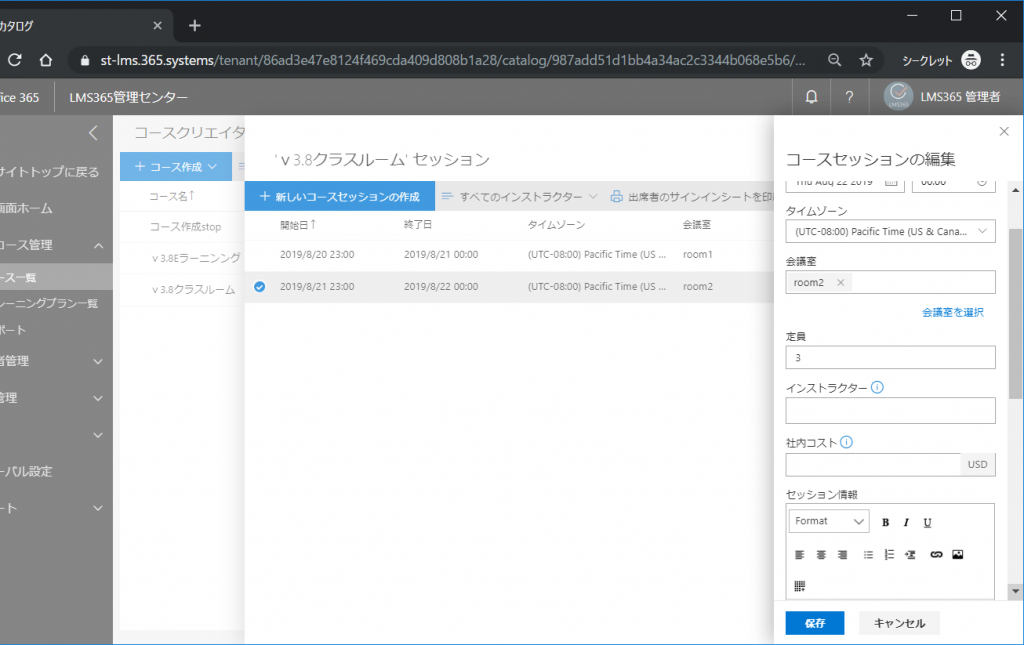Open the Format dropdown in editor

point(829,521)
